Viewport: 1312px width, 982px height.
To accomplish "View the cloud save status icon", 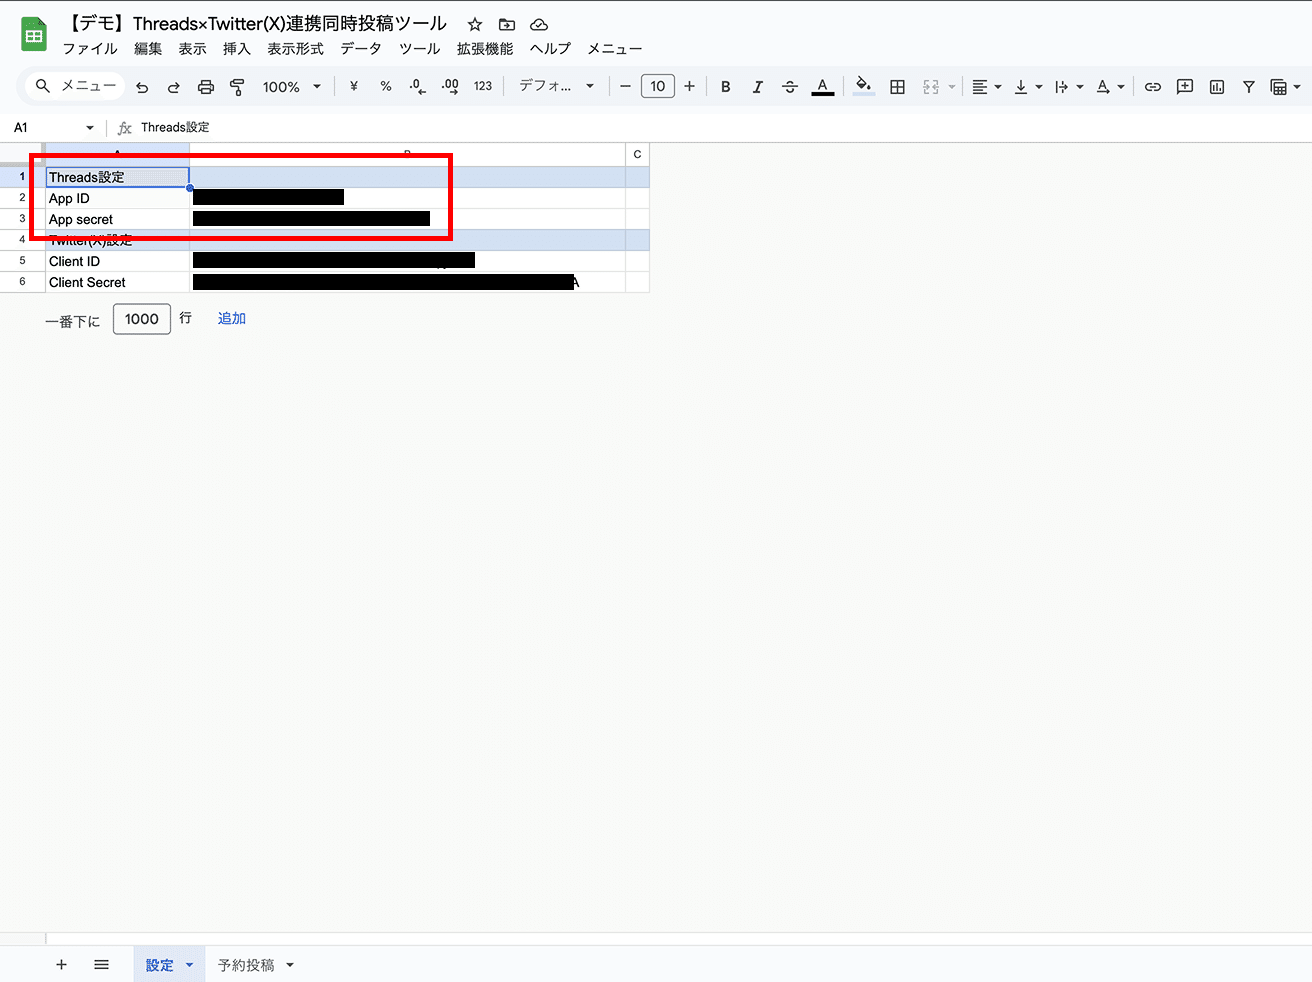I will pos(539,24).
